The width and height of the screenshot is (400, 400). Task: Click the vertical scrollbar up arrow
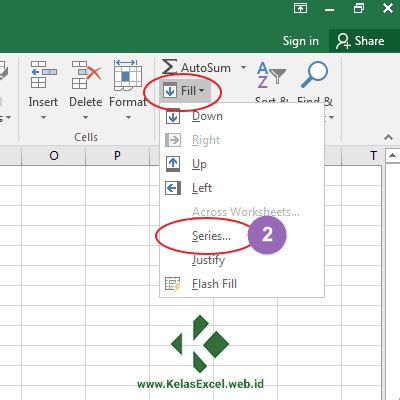click(x=393, y=155)
